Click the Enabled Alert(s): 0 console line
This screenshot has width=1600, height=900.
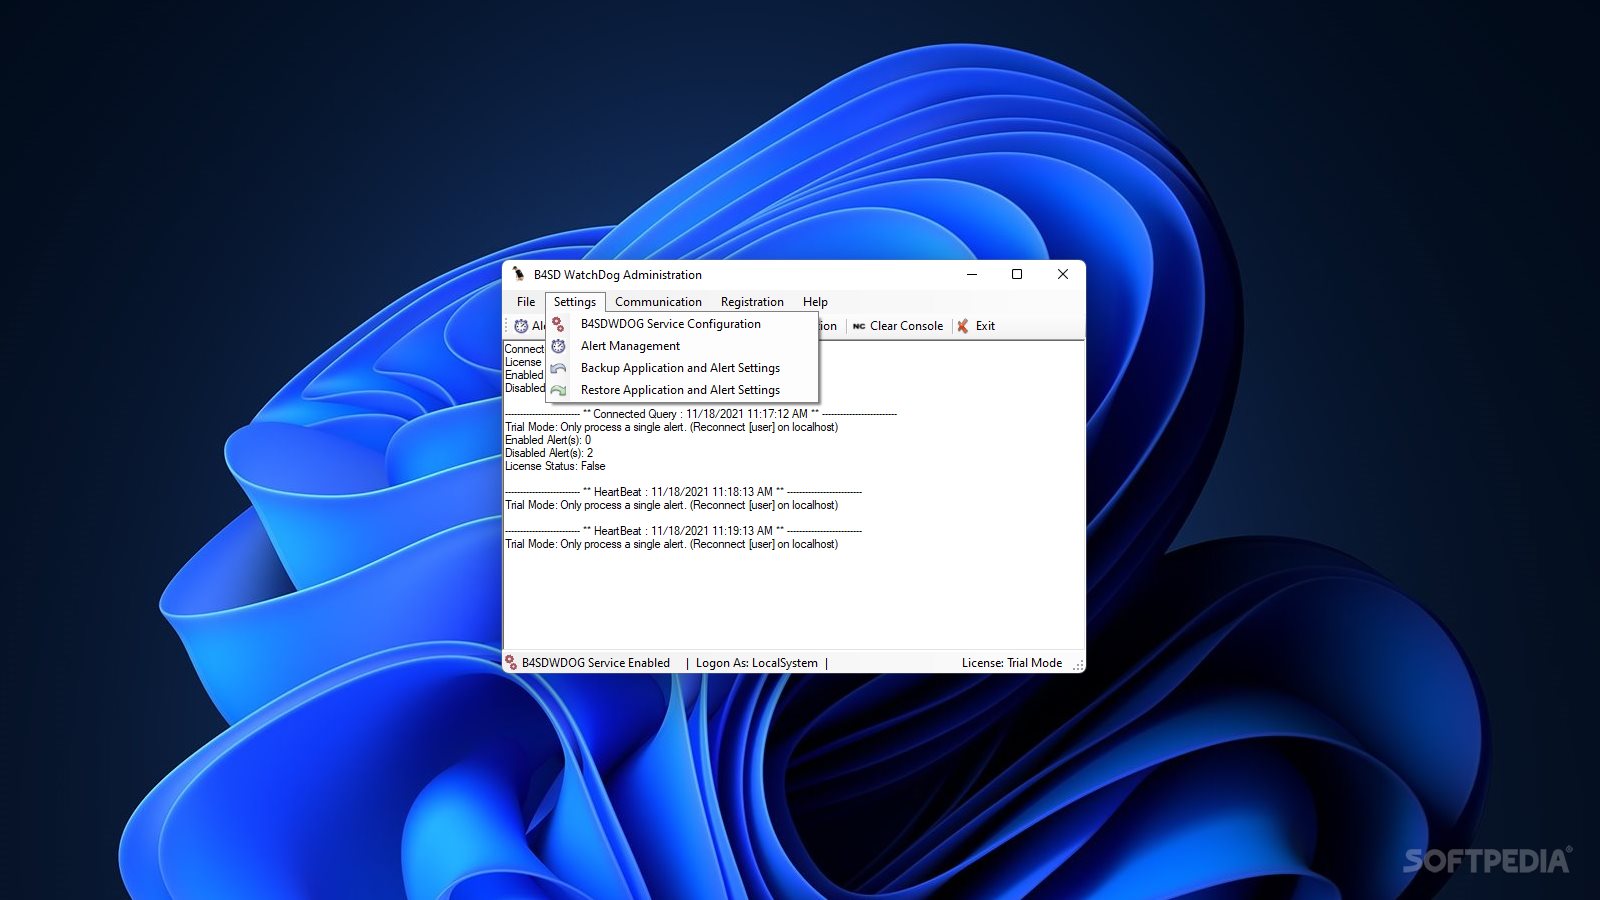(548, 440)
